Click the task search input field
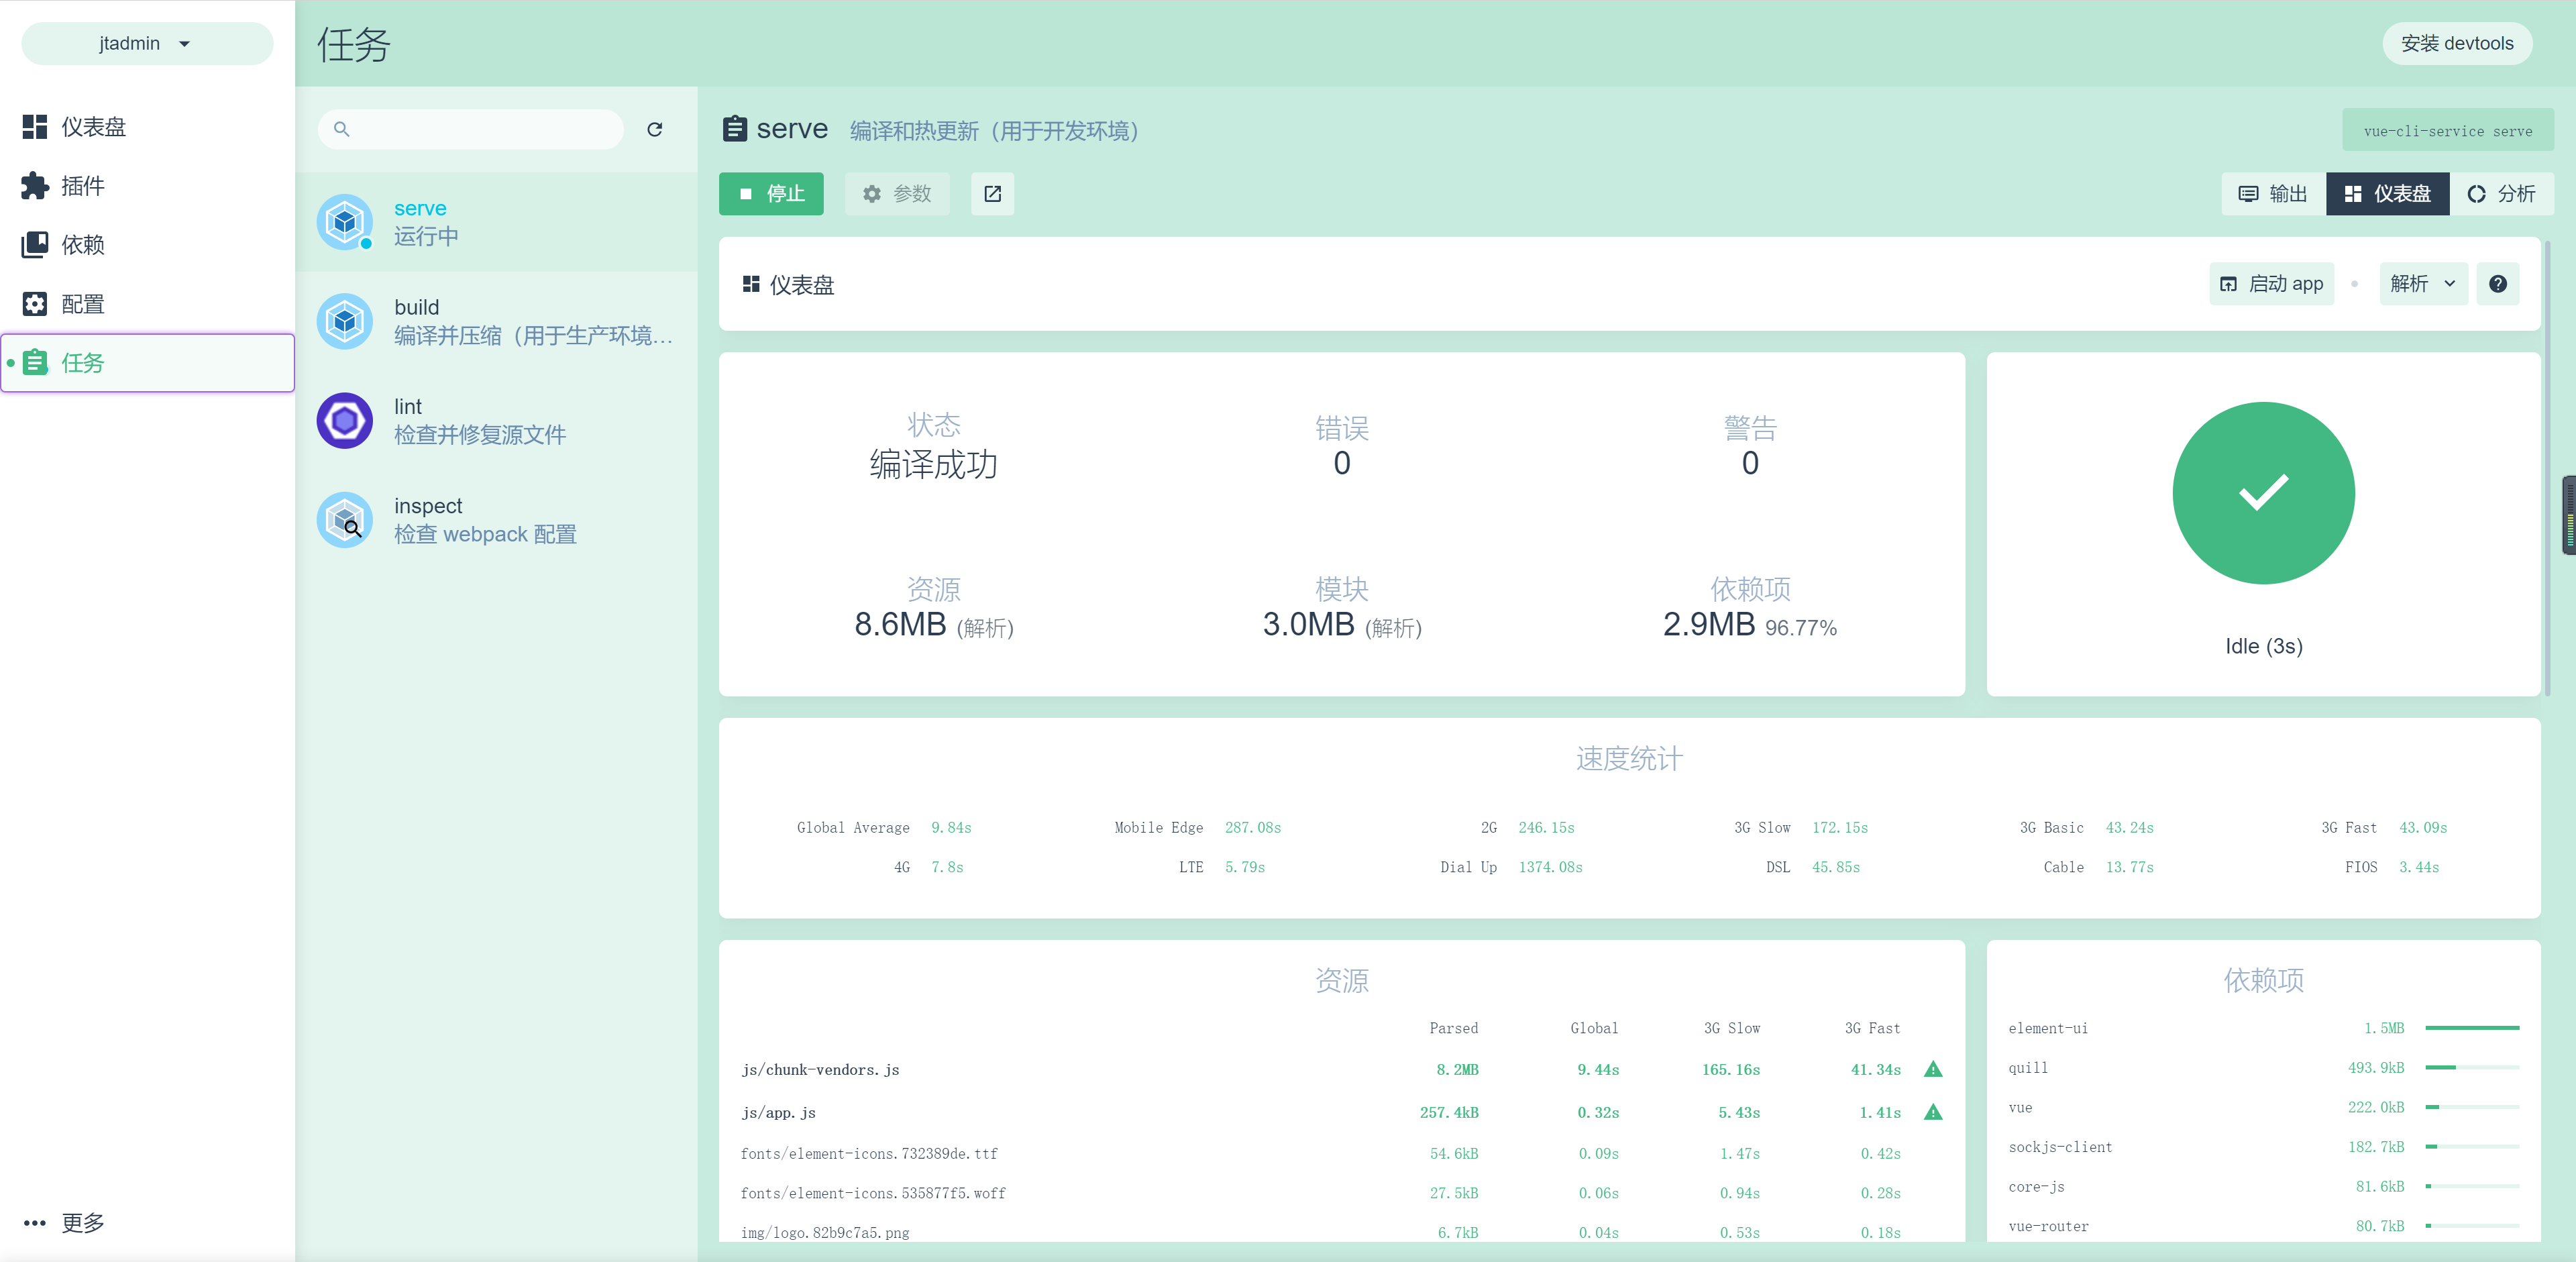Viewport: 2576px width, 1262px height. (470, 129)
